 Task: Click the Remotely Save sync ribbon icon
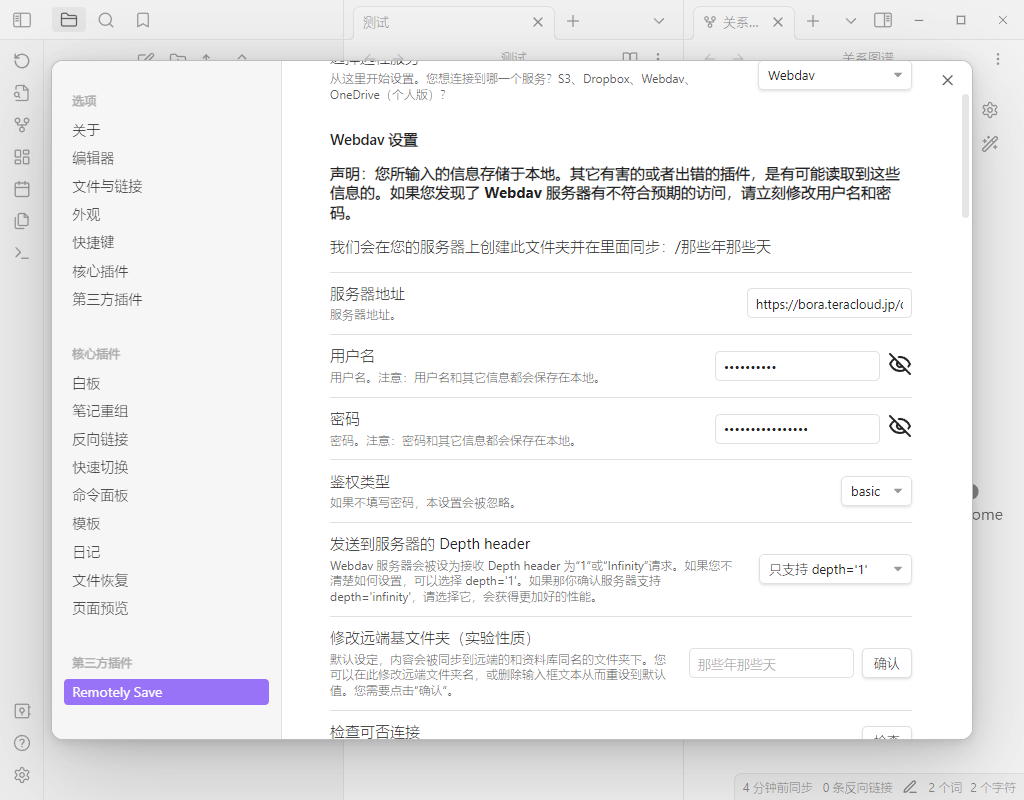coord(22,61)
